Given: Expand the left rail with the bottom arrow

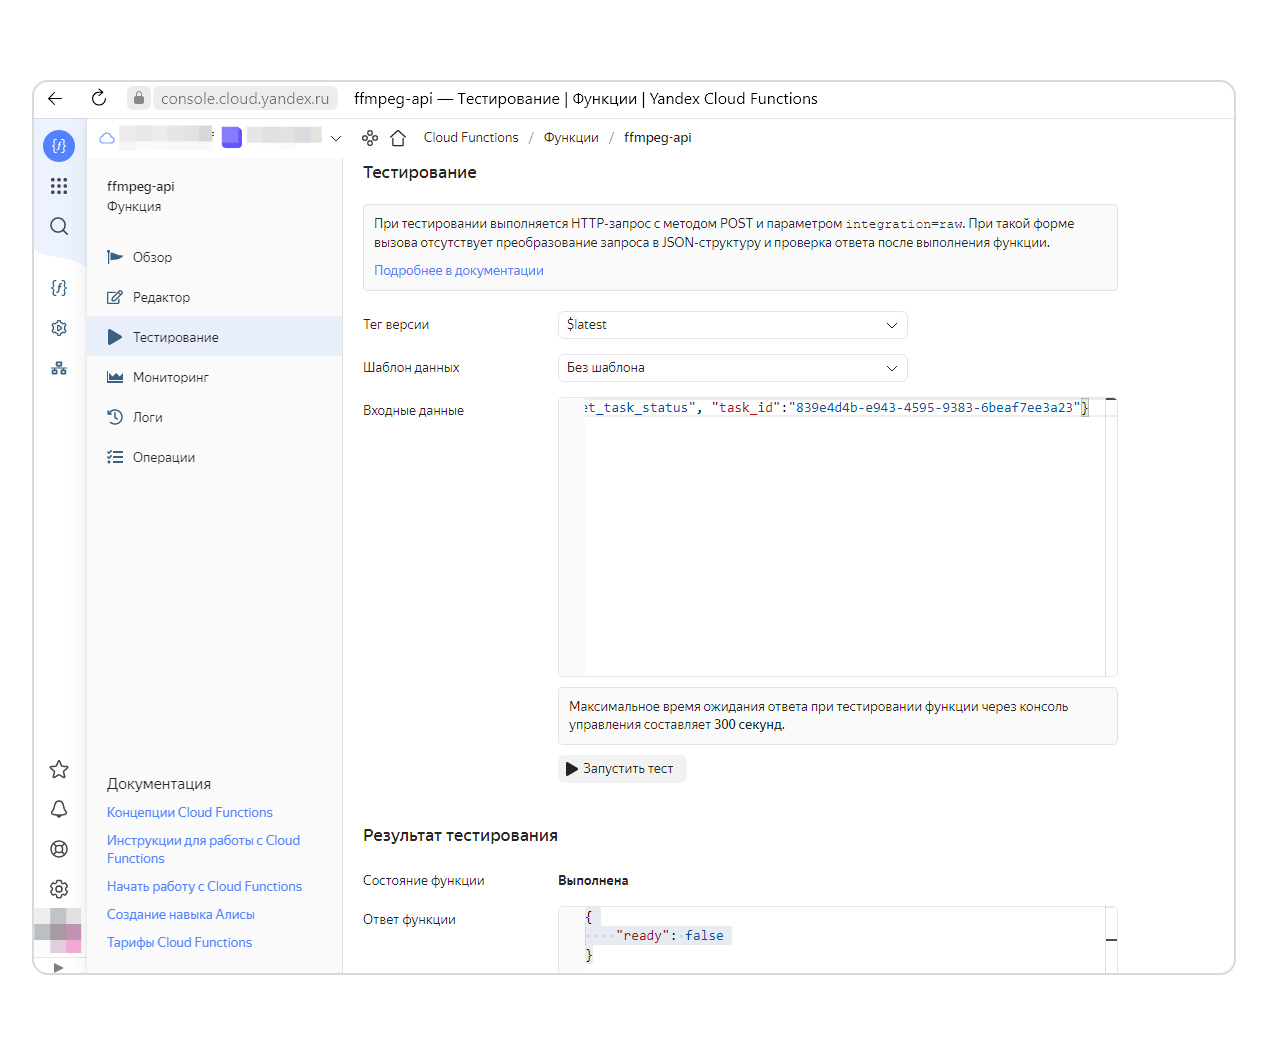Looking at the screenshot, I should tap(58, 967).
